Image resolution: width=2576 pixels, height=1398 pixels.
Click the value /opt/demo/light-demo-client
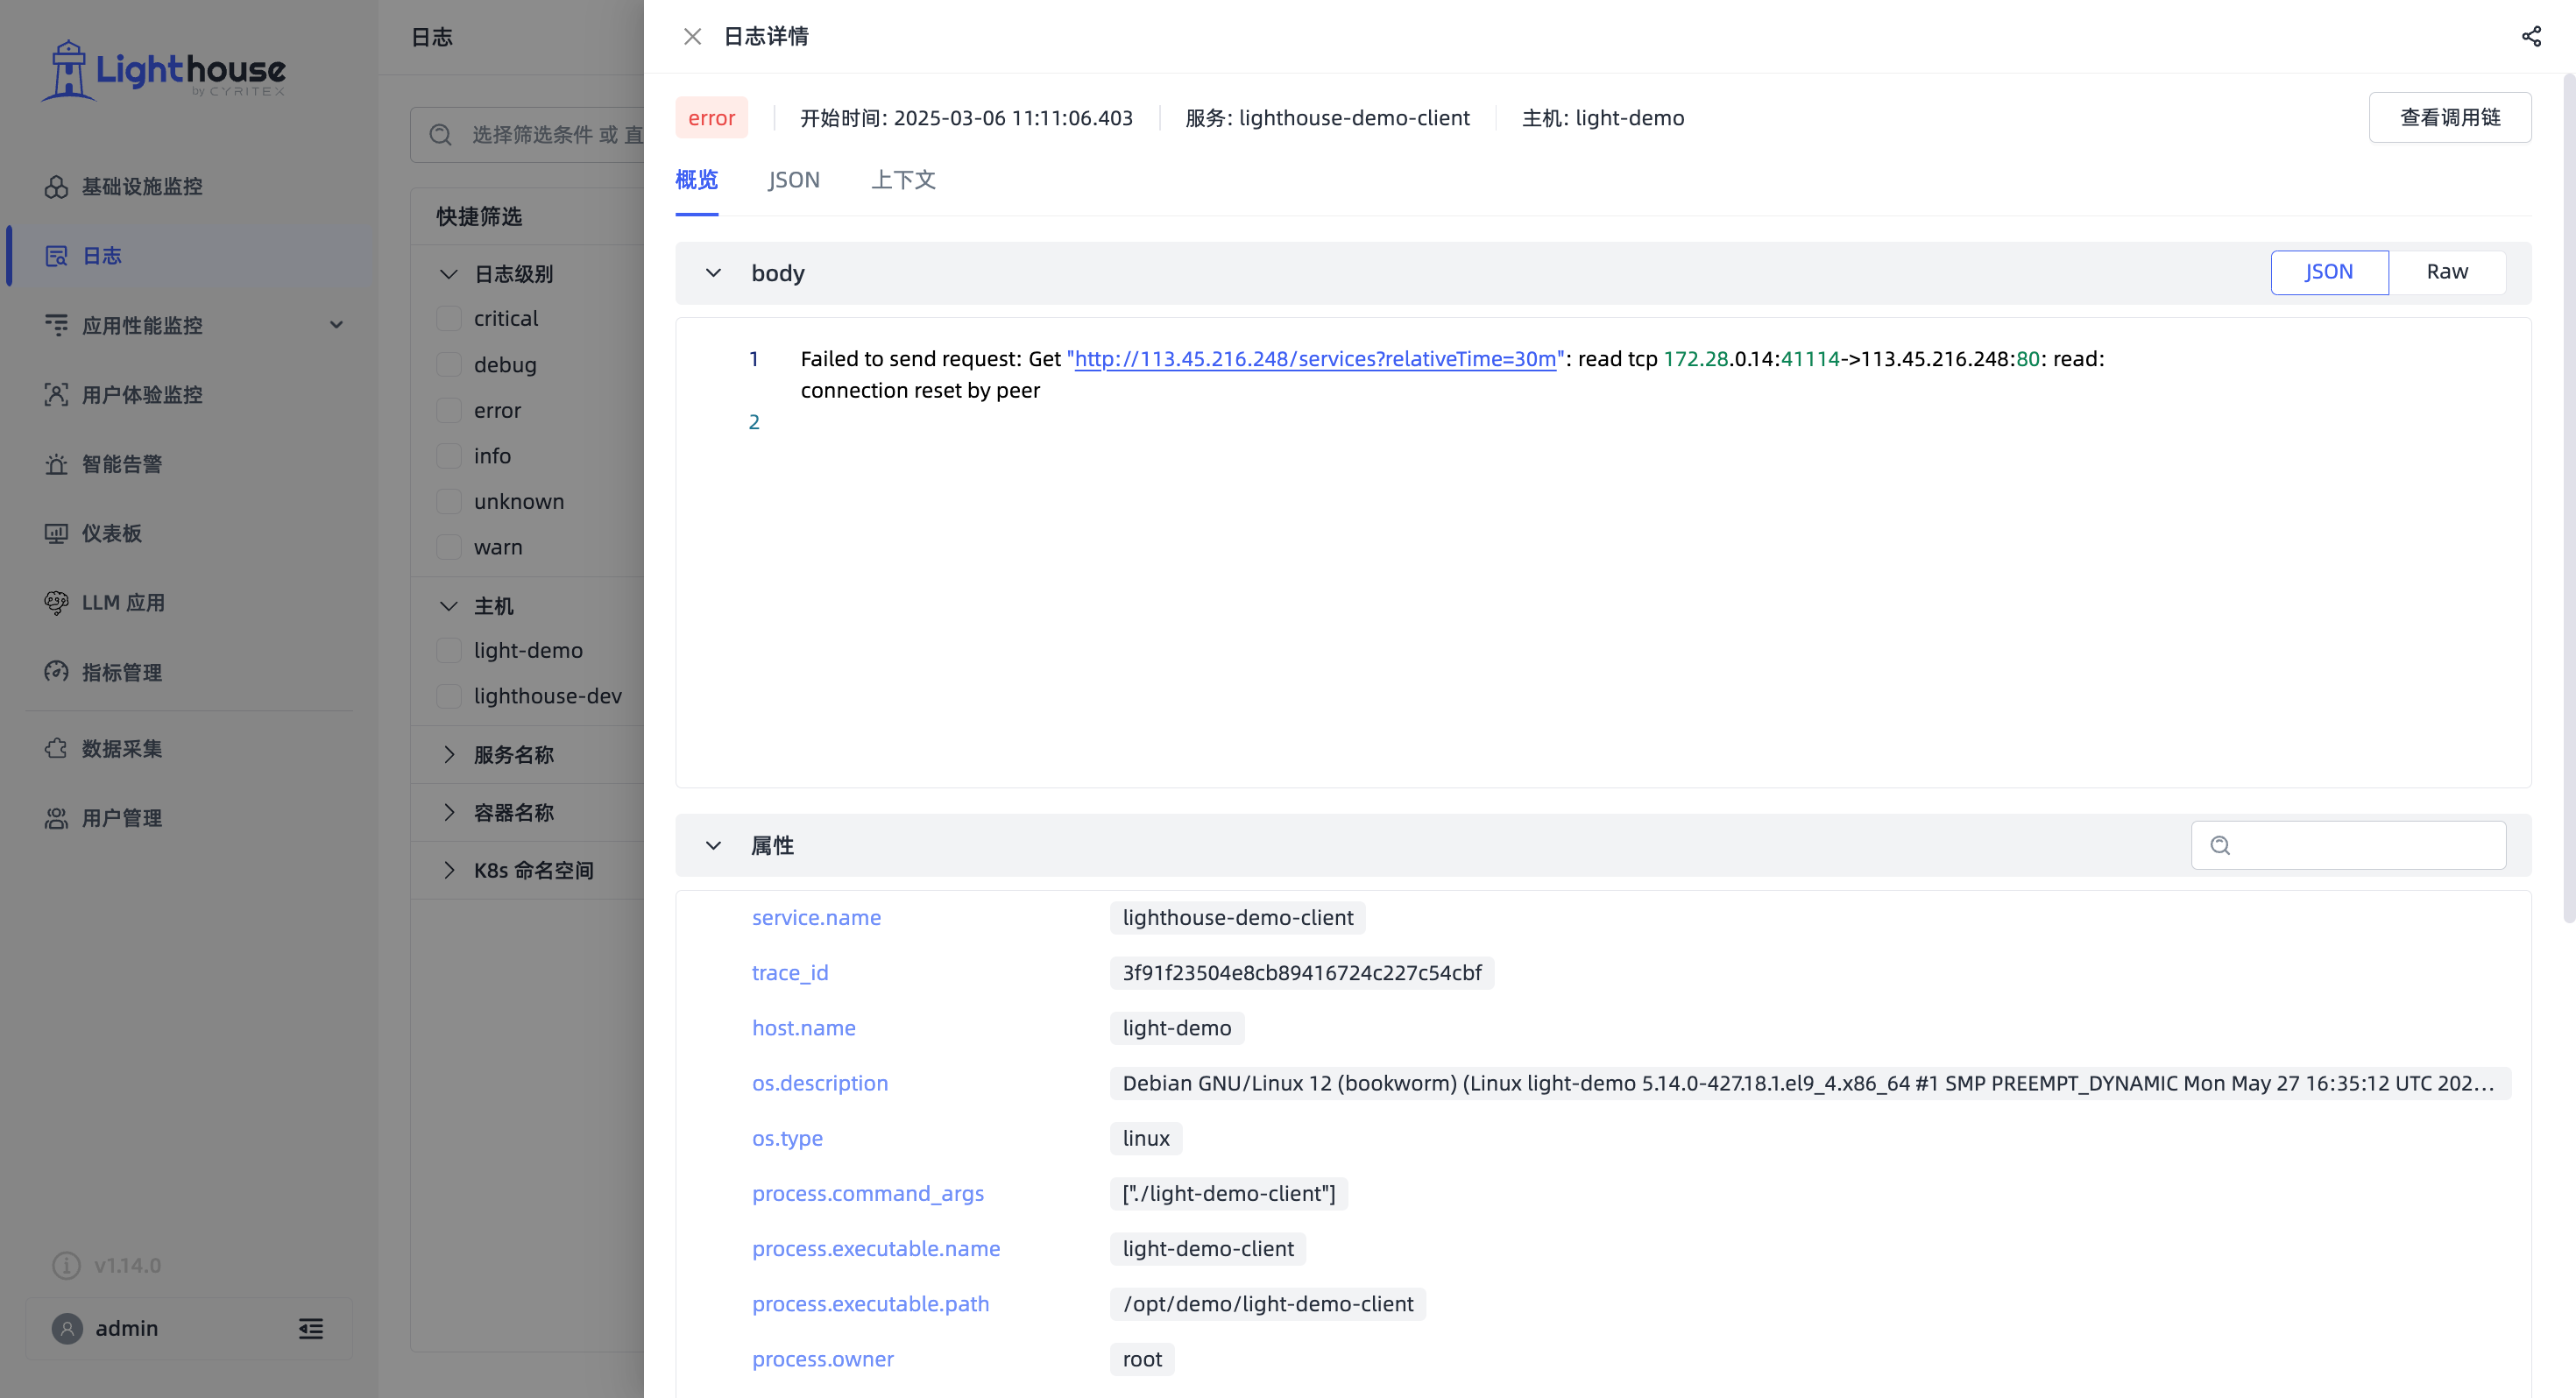pos(1268,1304)
